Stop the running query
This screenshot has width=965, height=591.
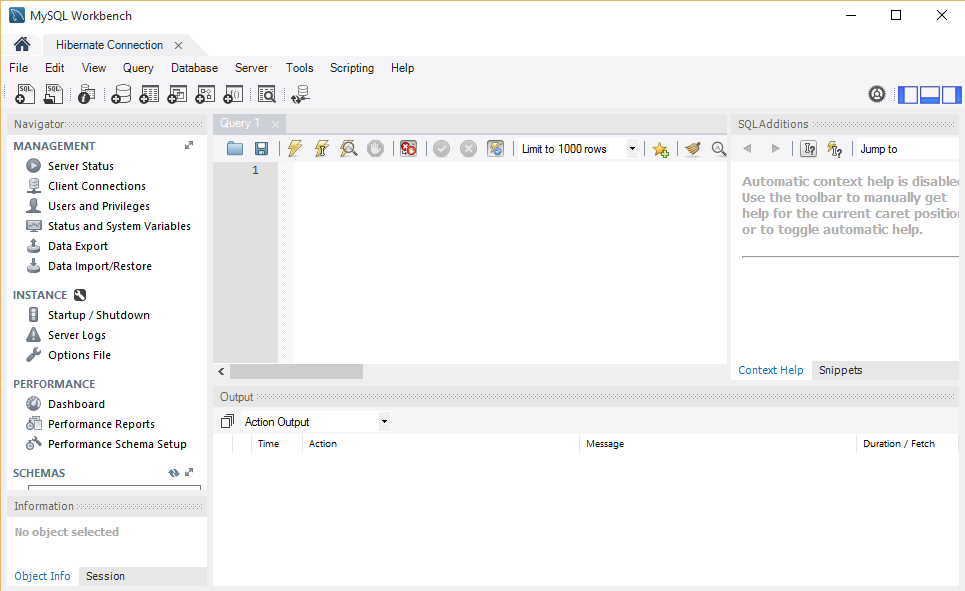click(374, 148)
